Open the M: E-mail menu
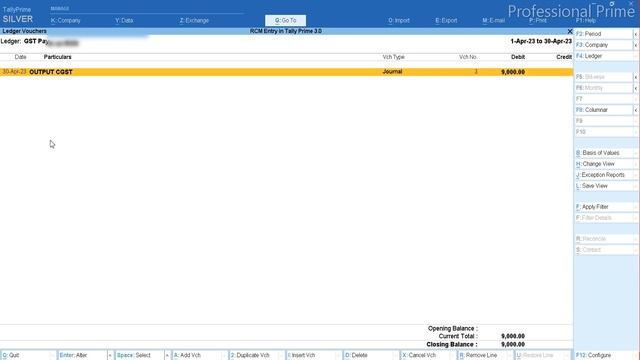 pyautogui.click(x=493, y=20)
